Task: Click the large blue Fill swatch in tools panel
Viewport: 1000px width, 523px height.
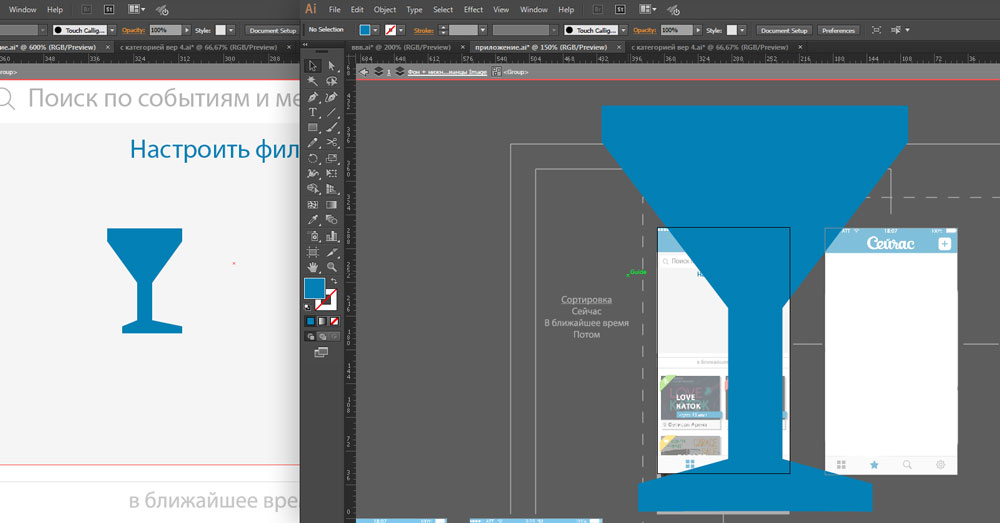Action: (314, 288)
